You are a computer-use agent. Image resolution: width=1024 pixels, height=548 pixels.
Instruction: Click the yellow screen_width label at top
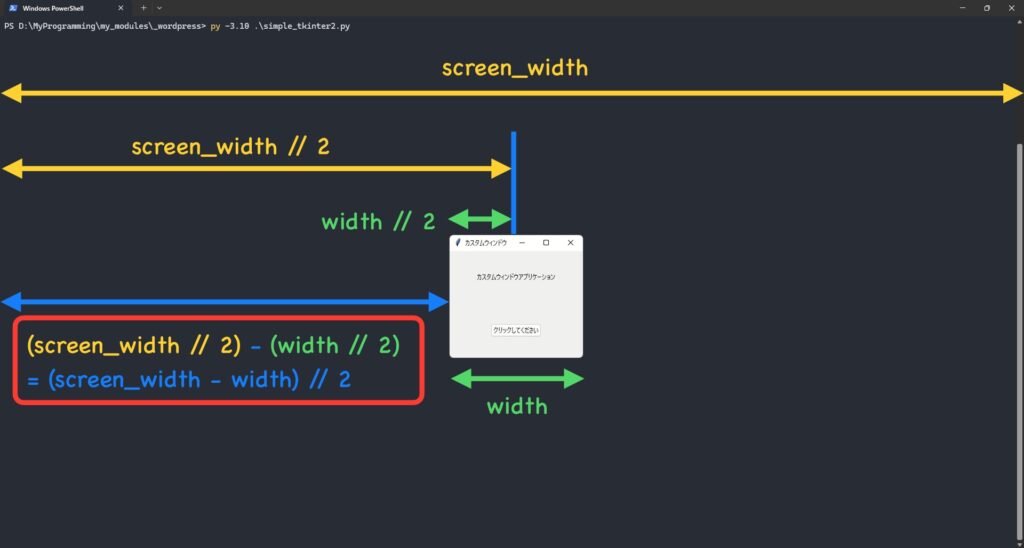(514, 68)
